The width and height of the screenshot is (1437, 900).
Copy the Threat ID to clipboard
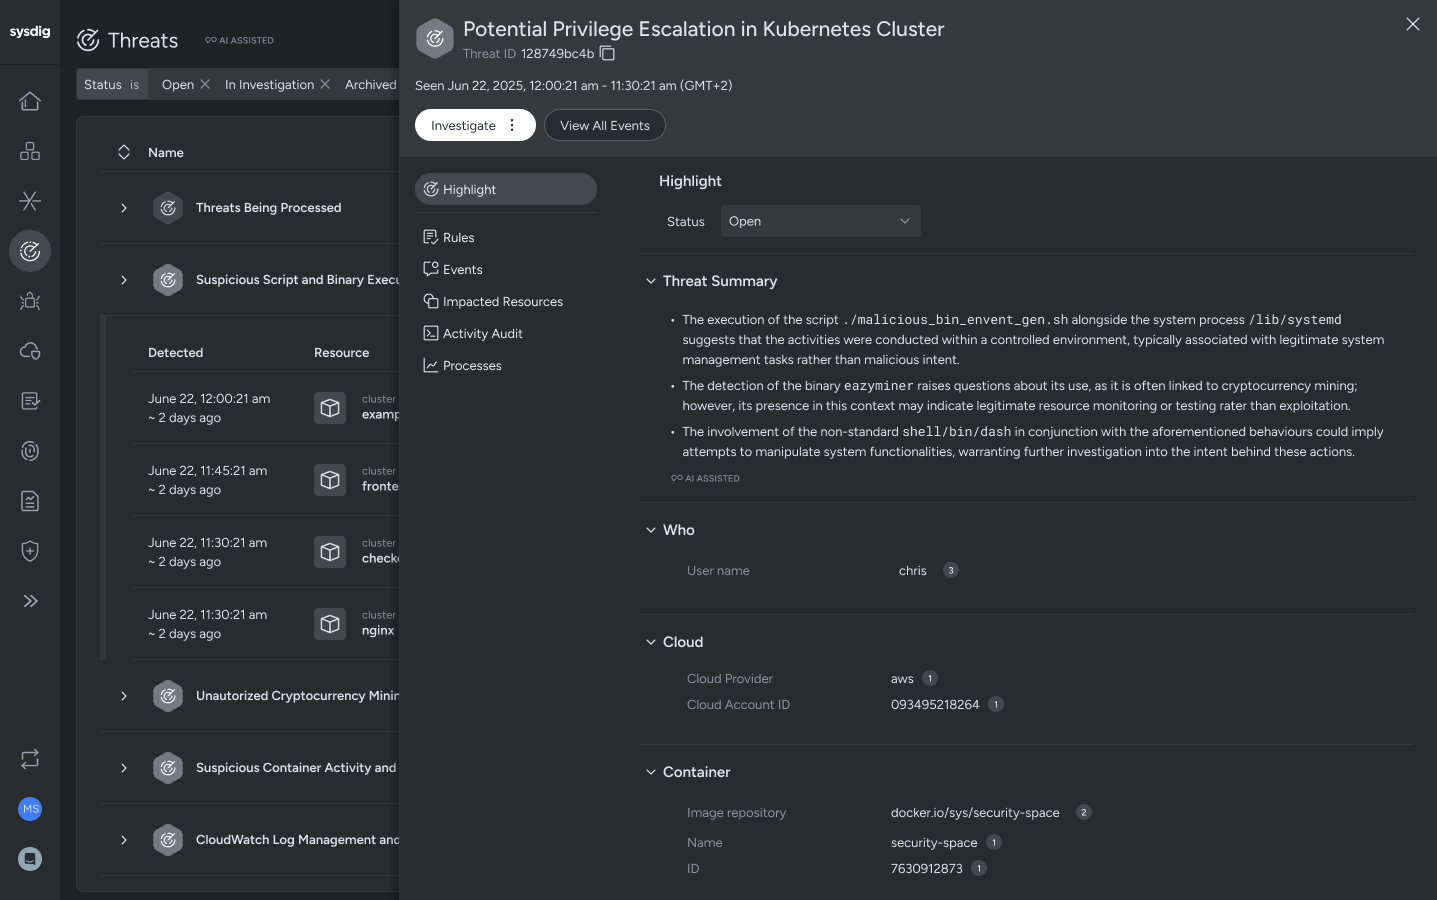[607, 53]
